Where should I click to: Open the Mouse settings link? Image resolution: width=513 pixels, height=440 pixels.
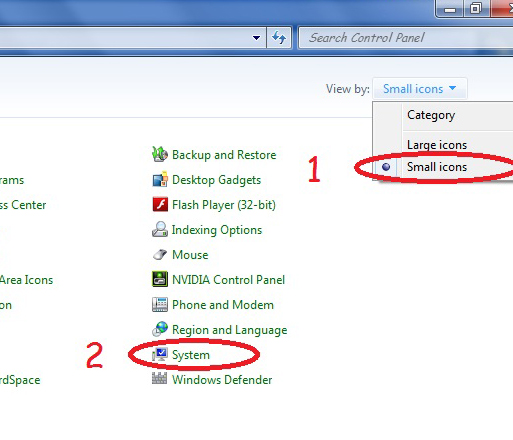[190, 255]
